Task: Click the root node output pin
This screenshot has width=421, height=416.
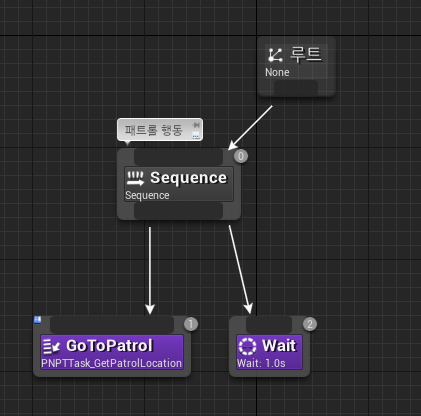Action: 296,88
